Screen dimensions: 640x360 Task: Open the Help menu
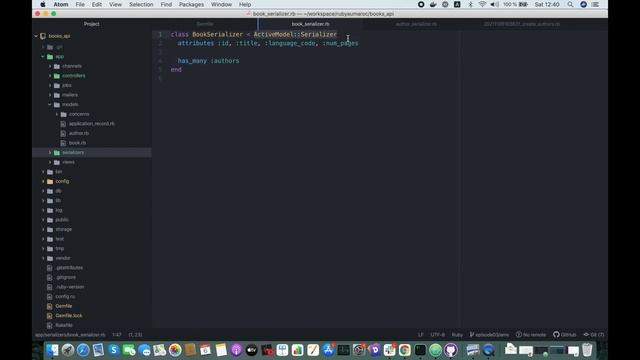click(x=245, y=4)
